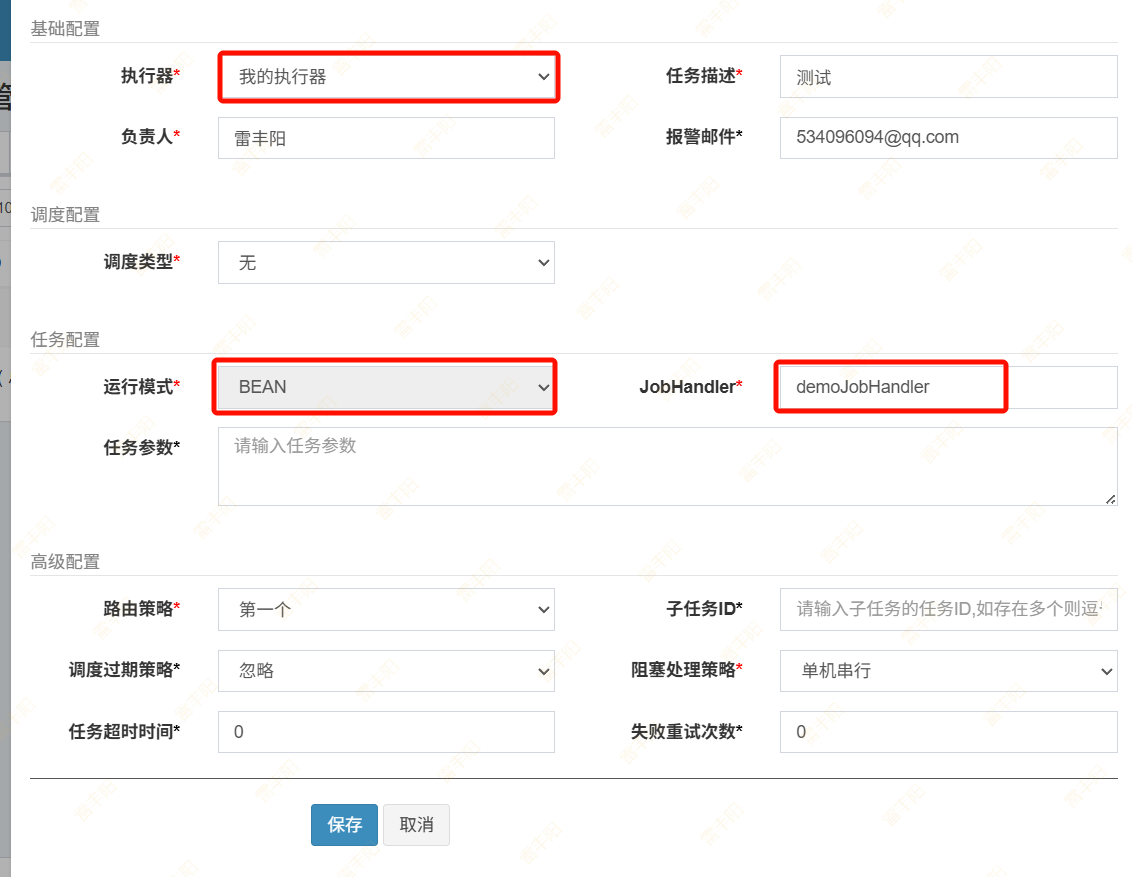Click the 失败重试次数 input field
Viewport: 1132px width, 877px height.
(x=948, y=732)
